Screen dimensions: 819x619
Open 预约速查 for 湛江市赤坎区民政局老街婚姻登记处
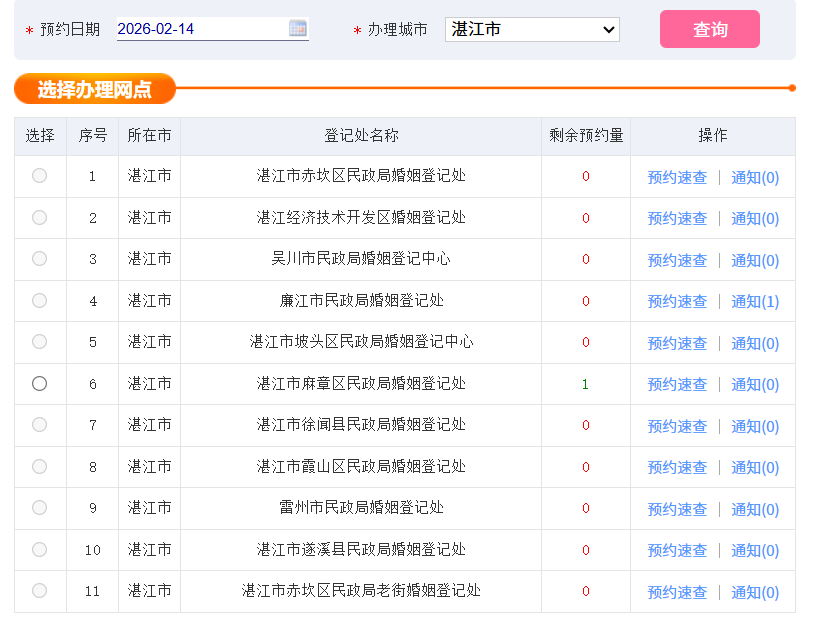click(x=677, y=591)
